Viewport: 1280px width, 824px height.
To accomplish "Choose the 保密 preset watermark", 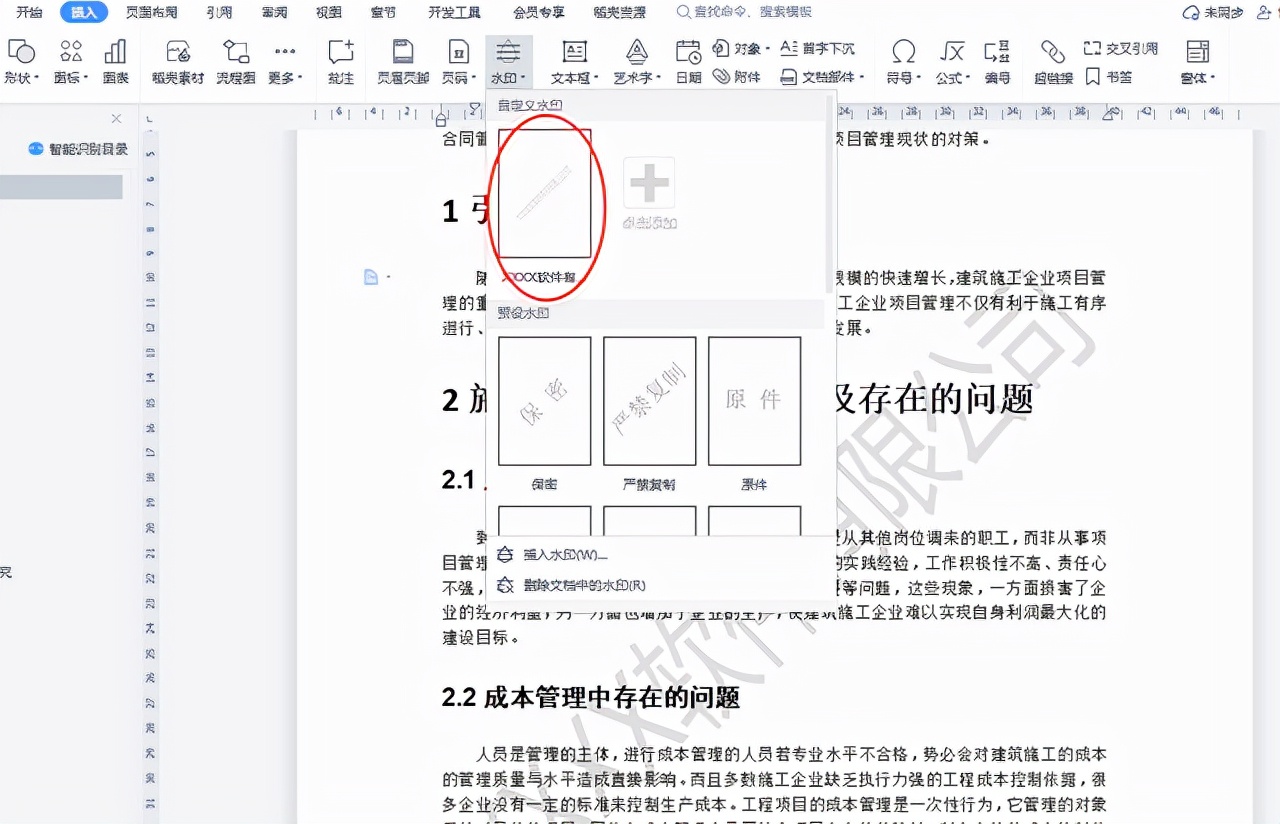I will pyautogui.click(x=544, y=401).
